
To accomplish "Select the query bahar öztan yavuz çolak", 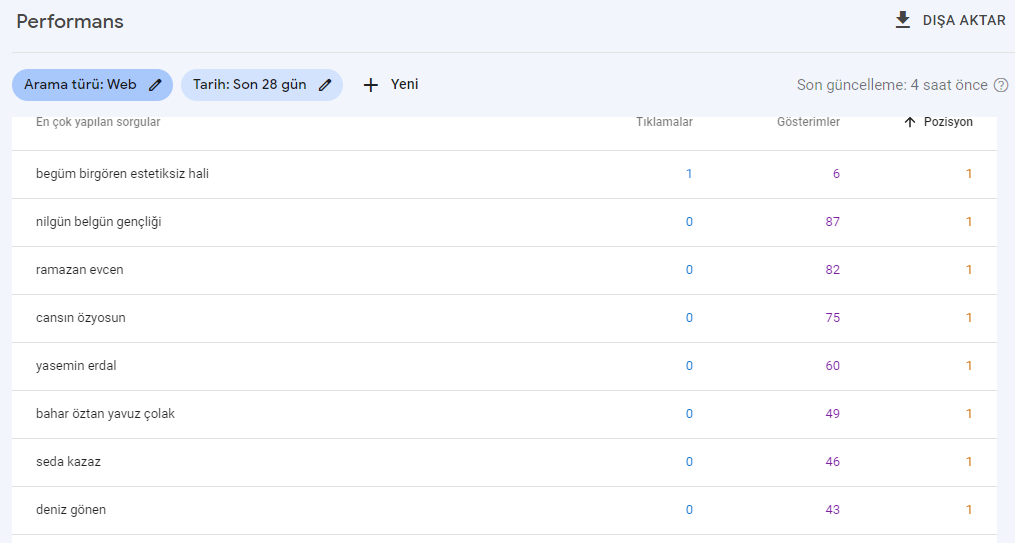I will pyautogui.click(x=106, y=414).
